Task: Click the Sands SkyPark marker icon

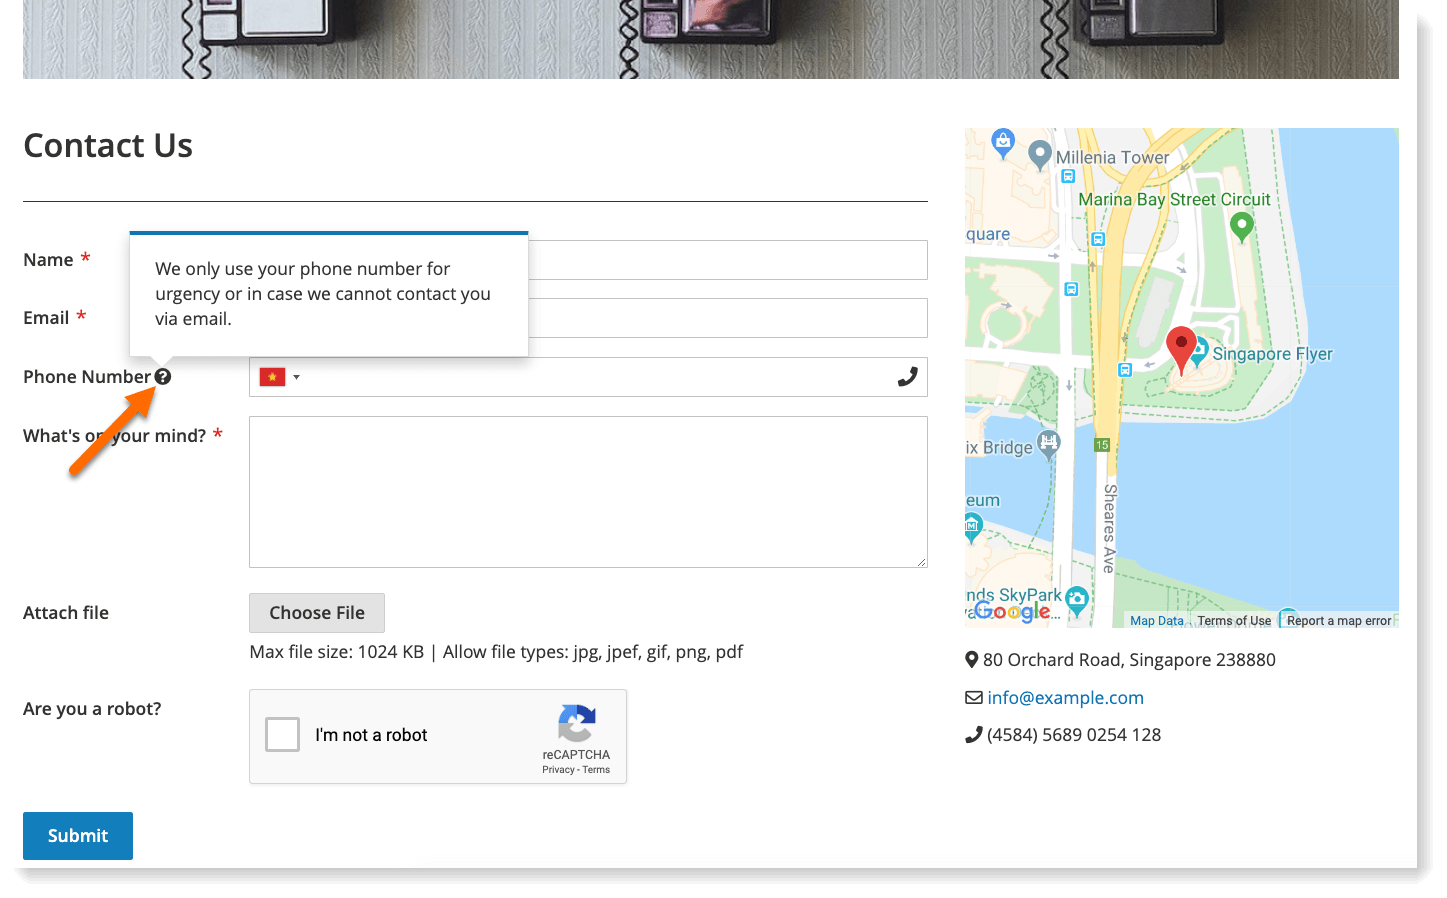Action: [1076, 600]
